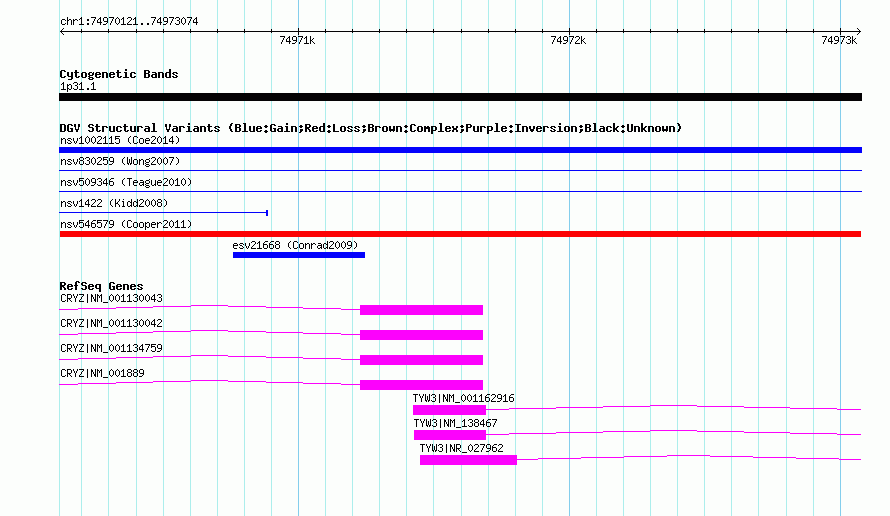Click the 74971k ruler tick label
Screen dimensions: 890x516
[297, 40]
